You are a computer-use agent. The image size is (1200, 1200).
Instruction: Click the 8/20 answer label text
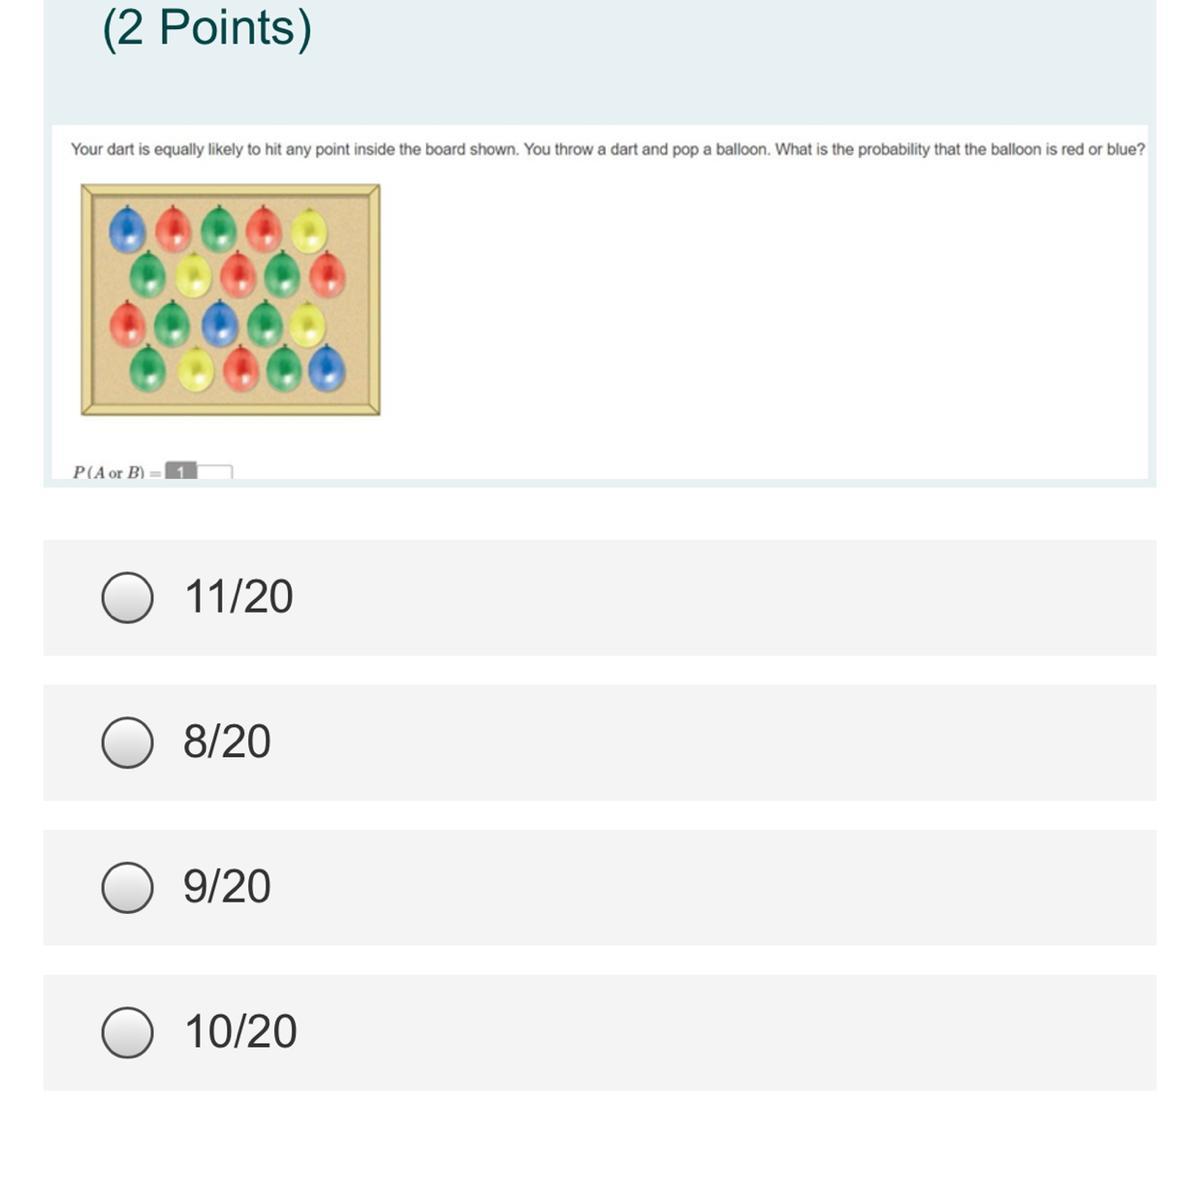(x=227, y=742)
